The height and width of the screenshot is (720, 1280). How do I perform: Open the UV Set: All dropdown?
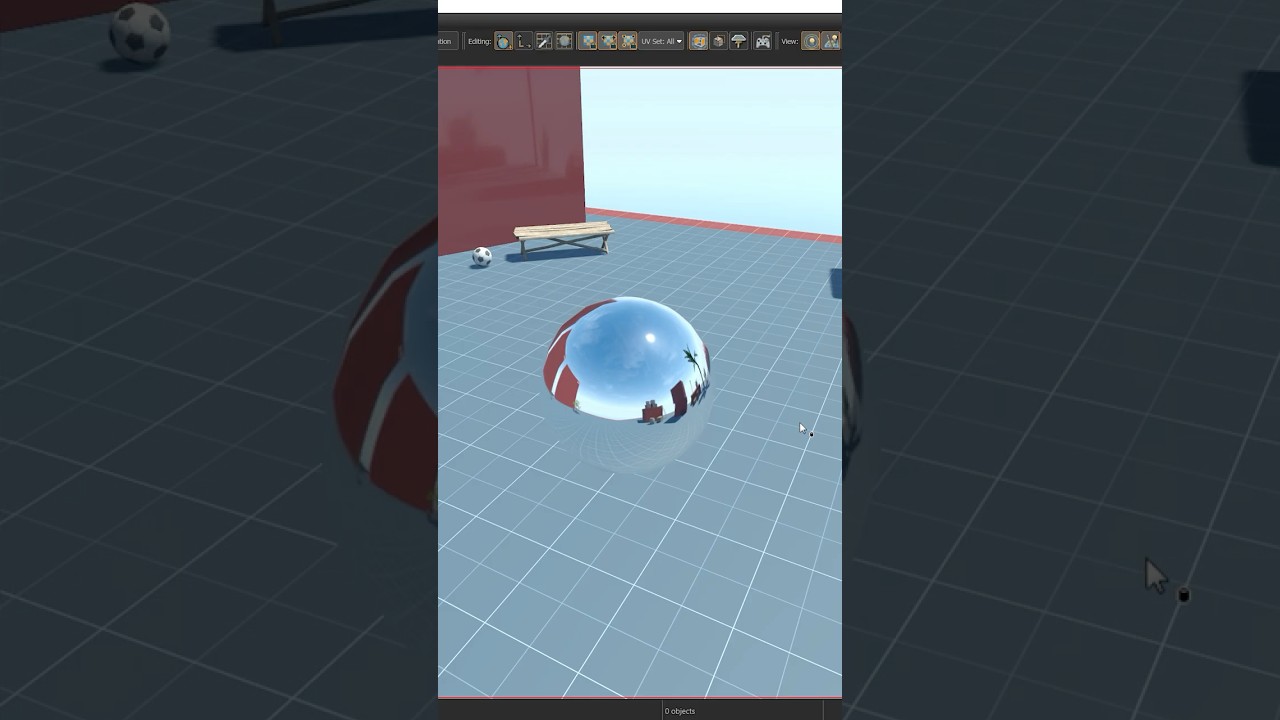(x=662, y=41)
